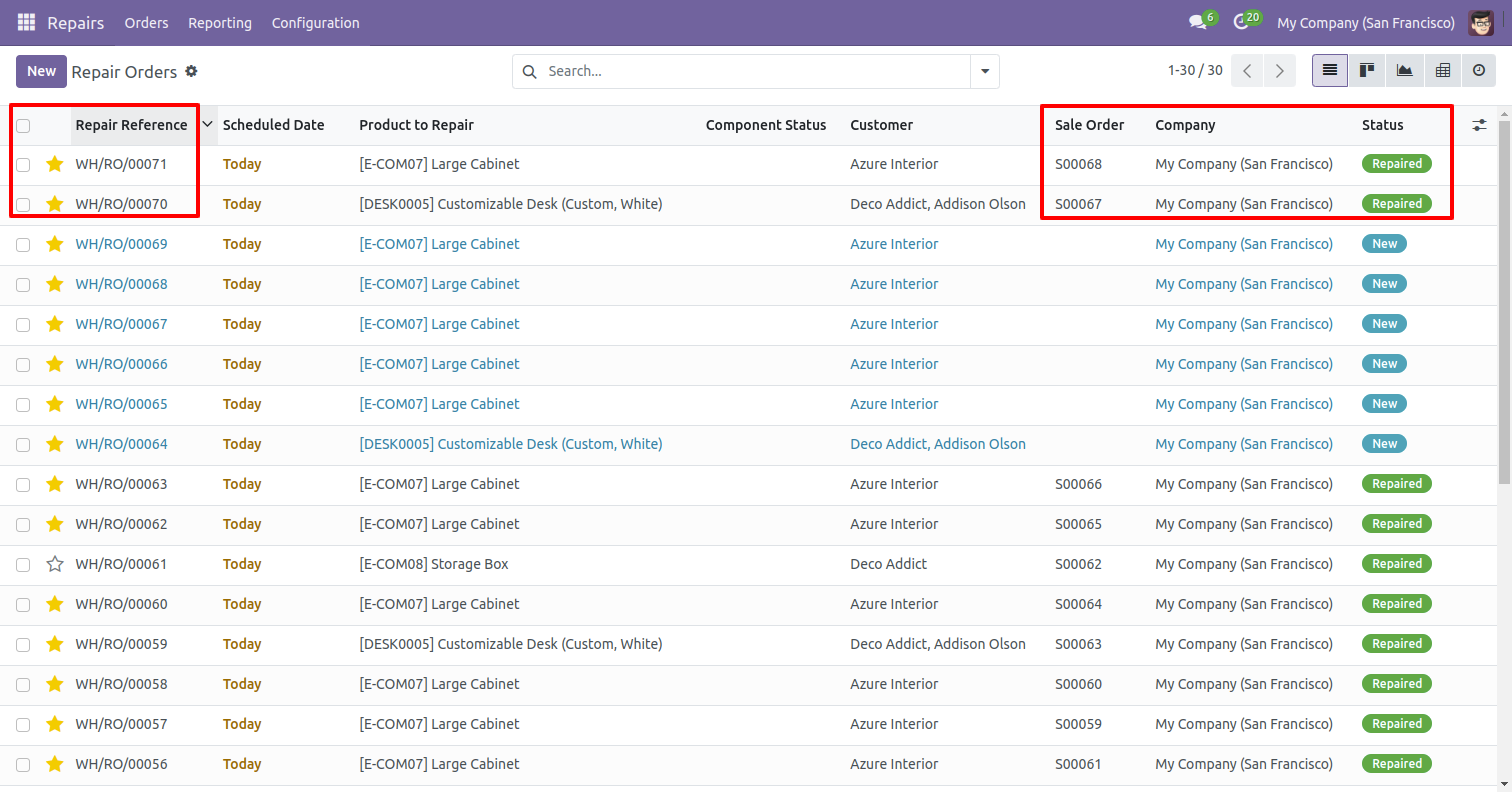Open the conversations chat icon

[x=1197, y=22]
